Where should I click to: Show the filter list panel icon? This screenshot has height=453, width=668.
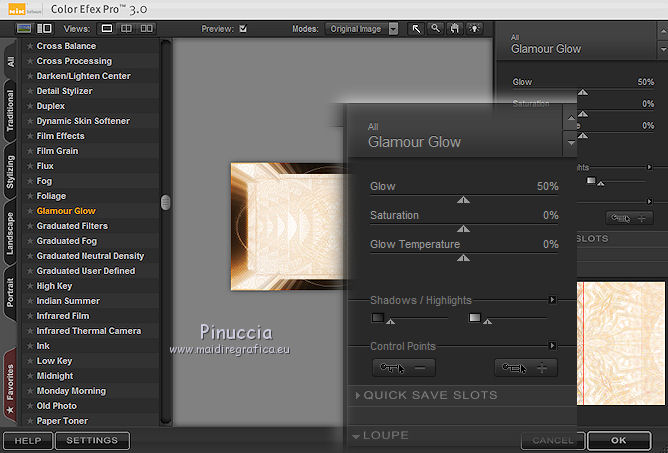pyautogui.click(x=24, y=29)
